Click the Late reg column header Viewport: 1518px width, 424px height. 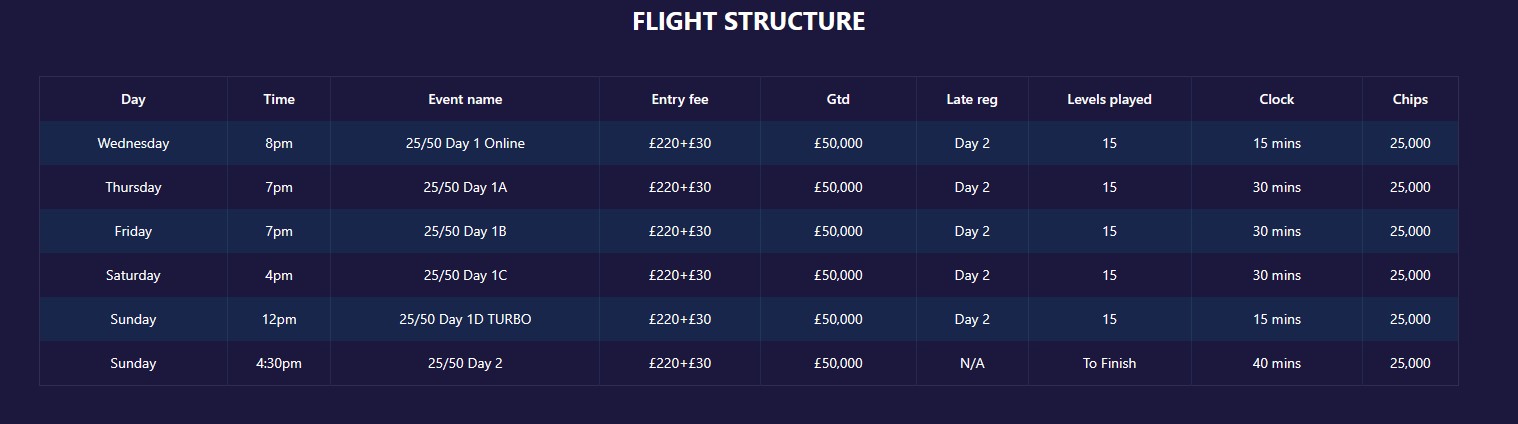coord(972,99)
